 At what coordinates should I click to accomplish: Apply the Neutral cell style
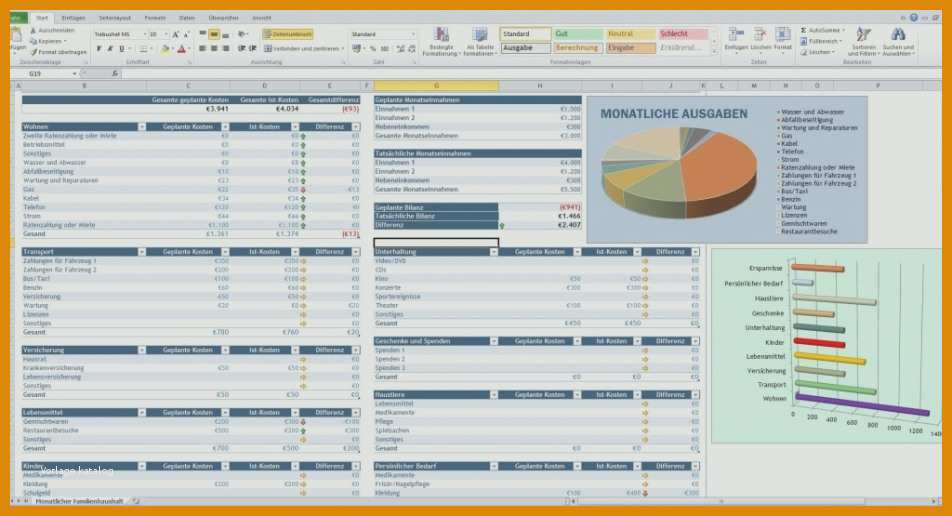tap(630, 34)
